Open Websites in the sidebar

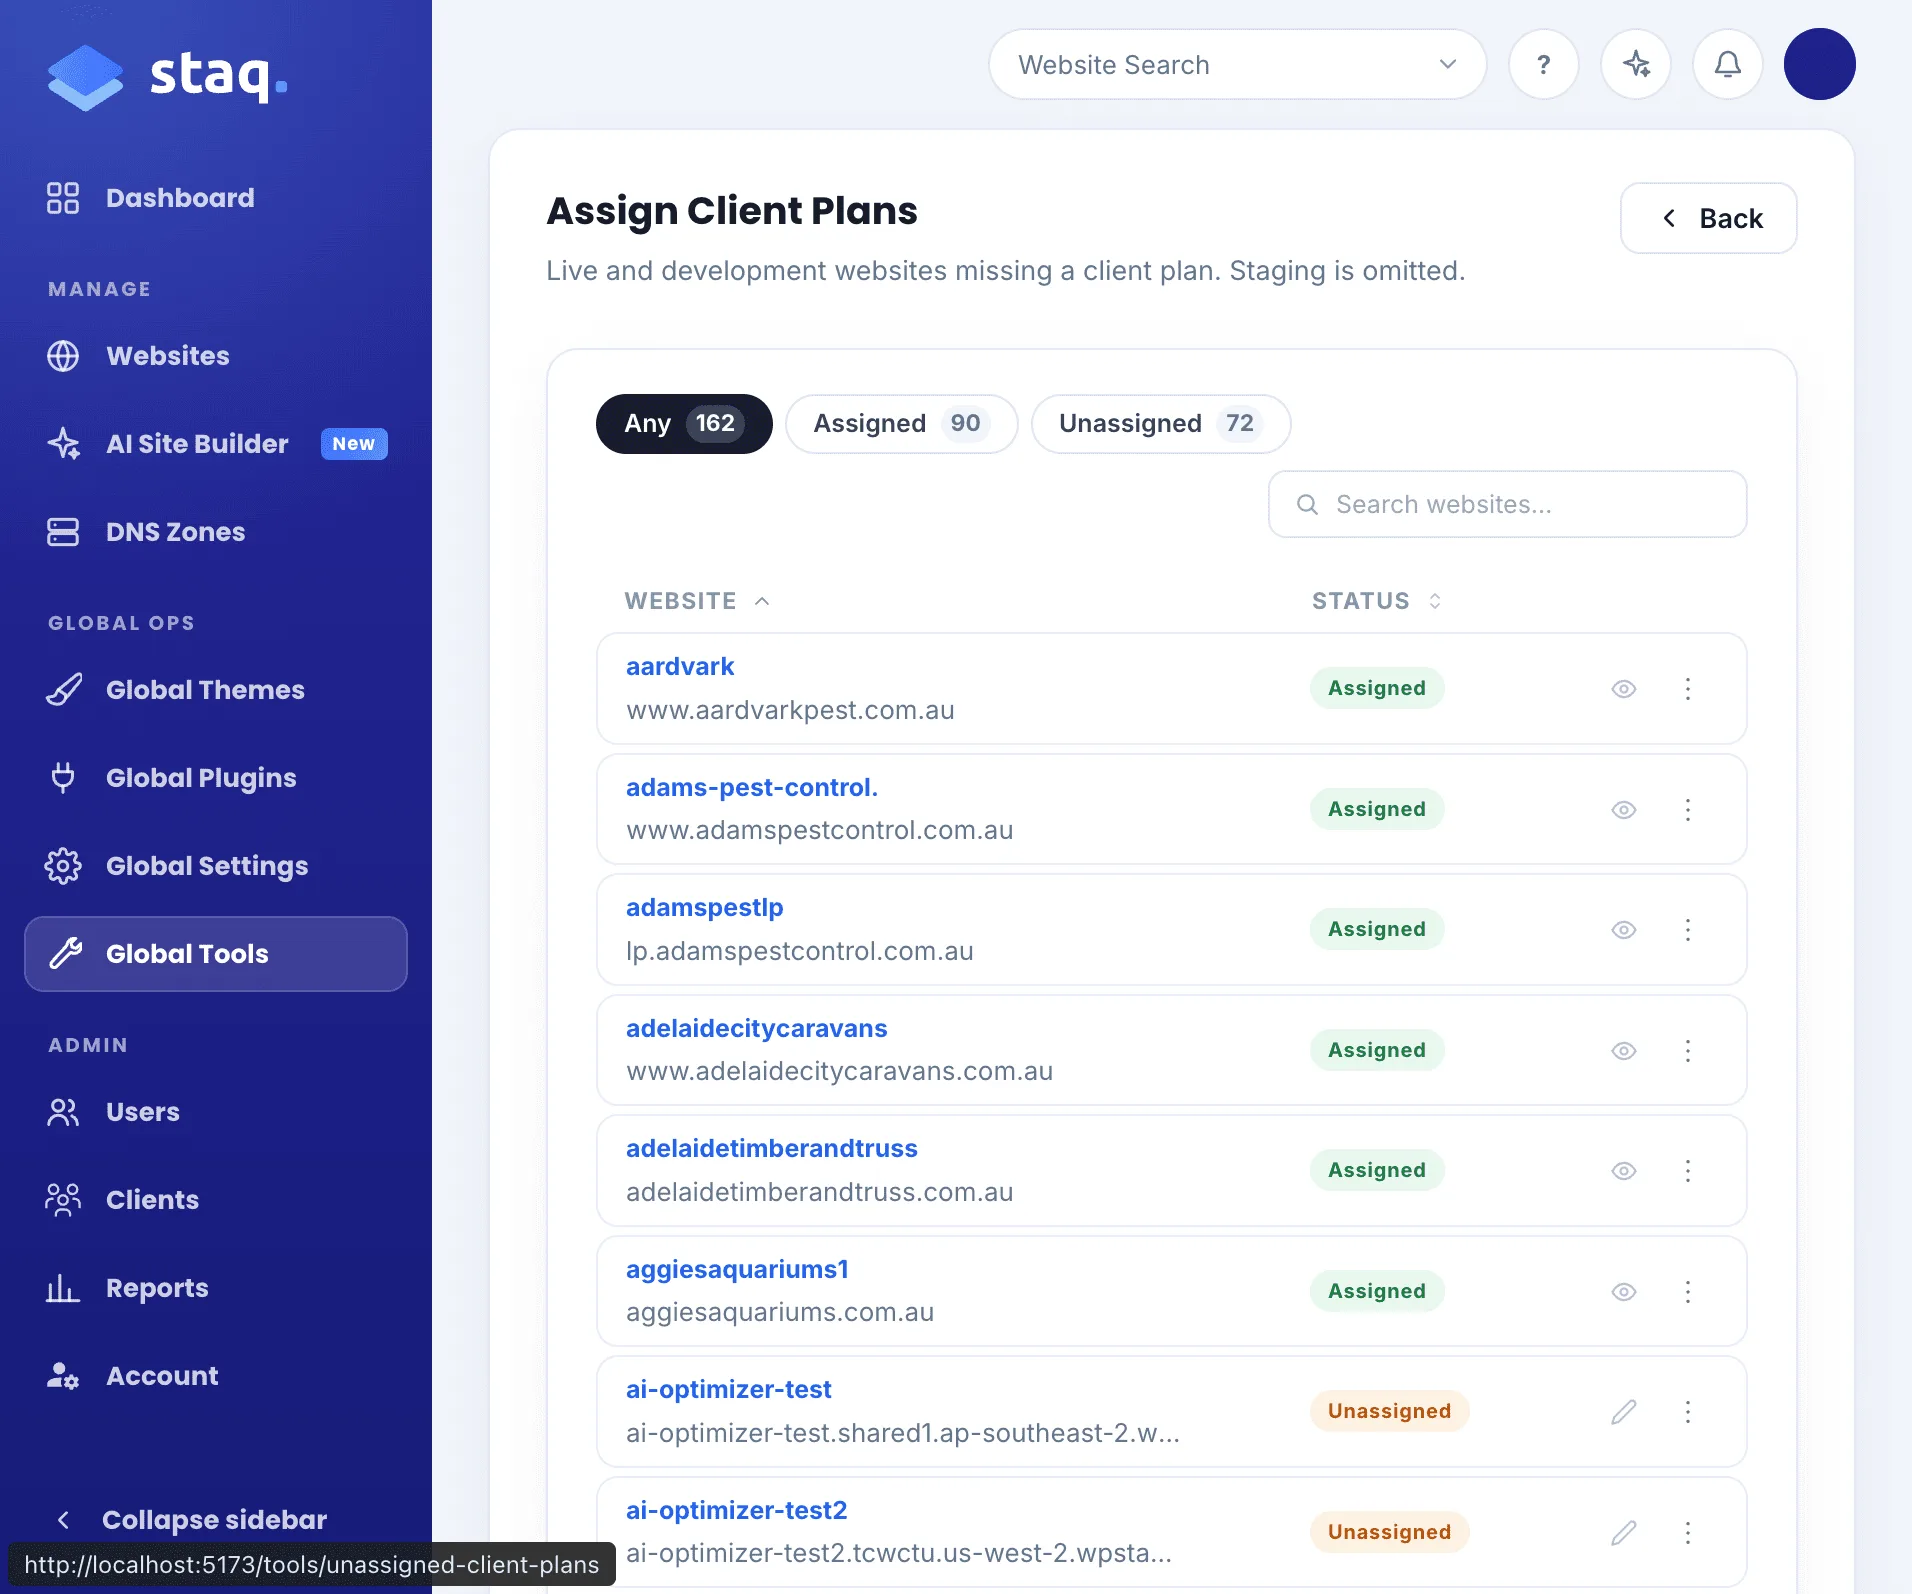click(x=216, y=356)
